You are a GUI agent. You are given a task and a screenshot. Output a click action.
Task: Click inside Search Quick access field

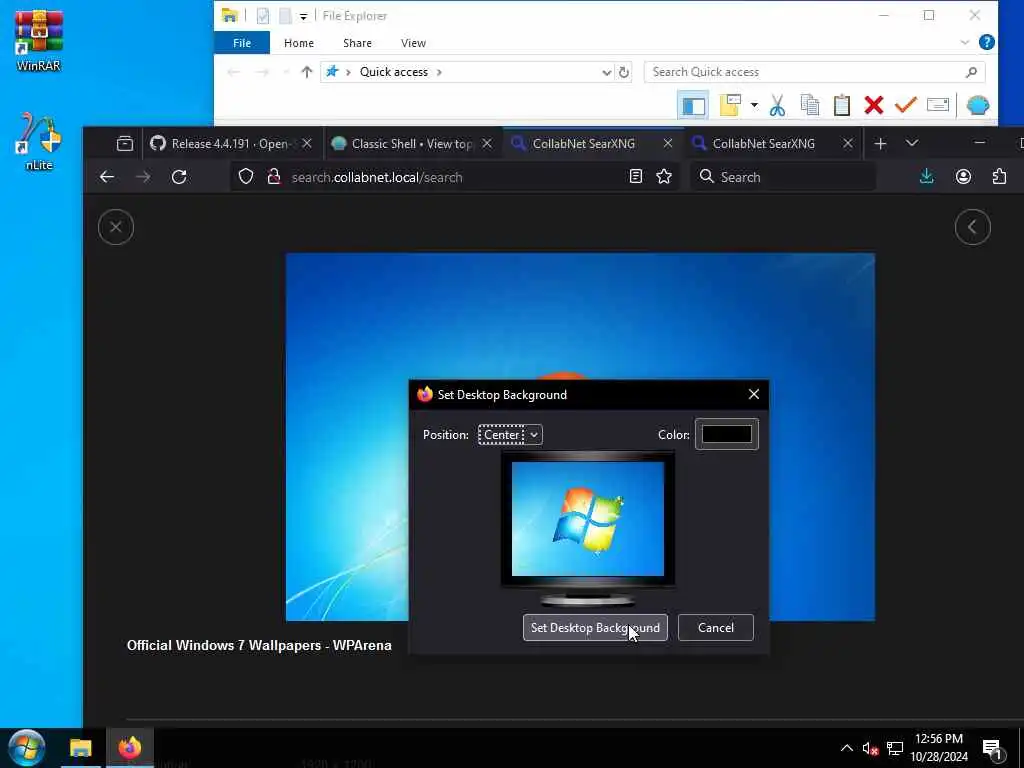(814, 72)
